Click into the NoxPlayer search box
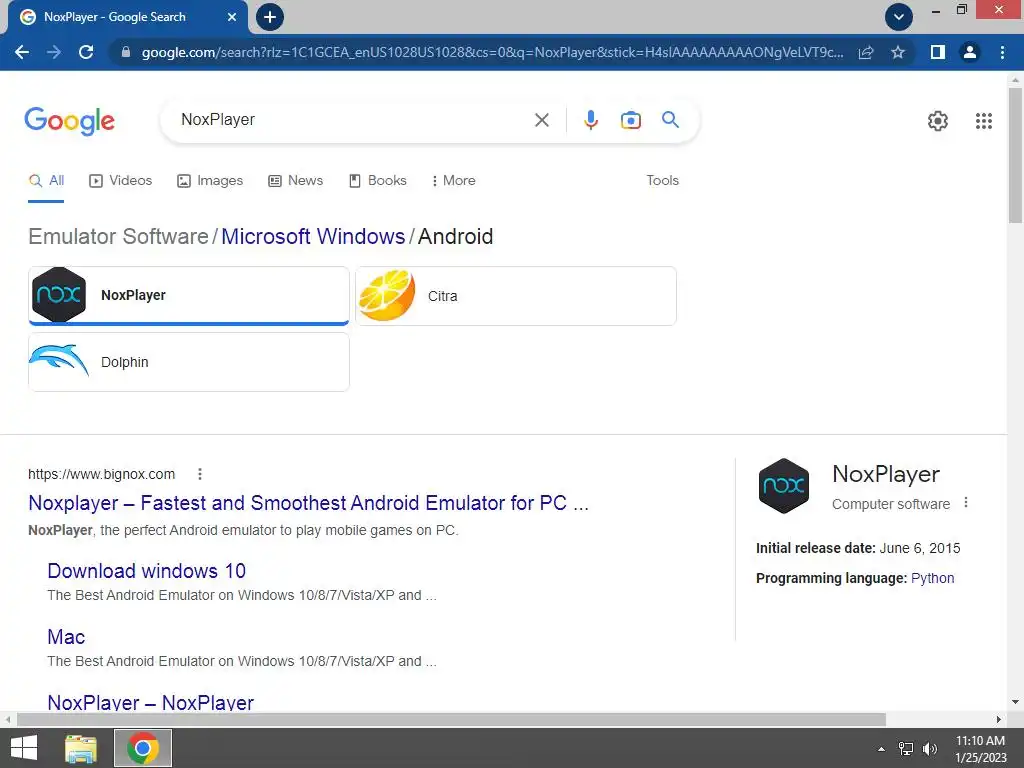1024x768 pixels. 353,120
